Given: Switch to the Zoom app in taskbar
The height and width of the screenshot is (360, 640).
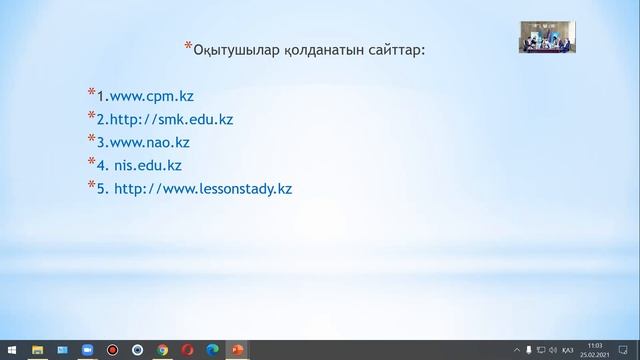Looking at the screenshot, I should click(x=87, y=350).
